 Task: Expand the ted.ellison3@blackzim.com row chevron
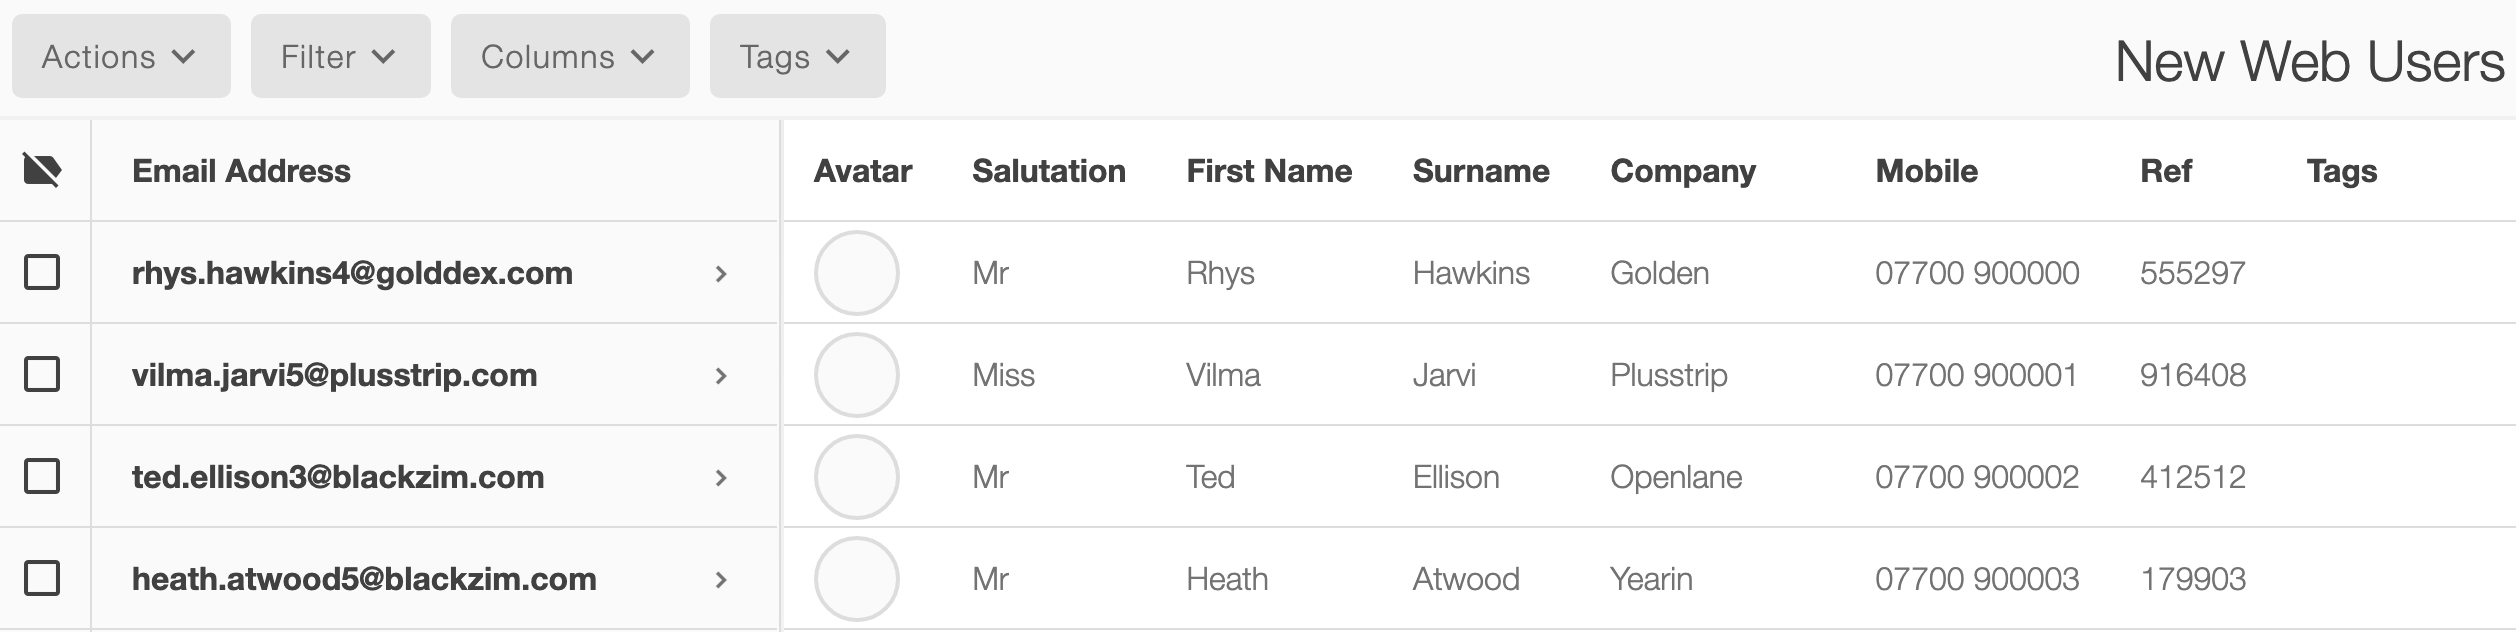[721, 478]
